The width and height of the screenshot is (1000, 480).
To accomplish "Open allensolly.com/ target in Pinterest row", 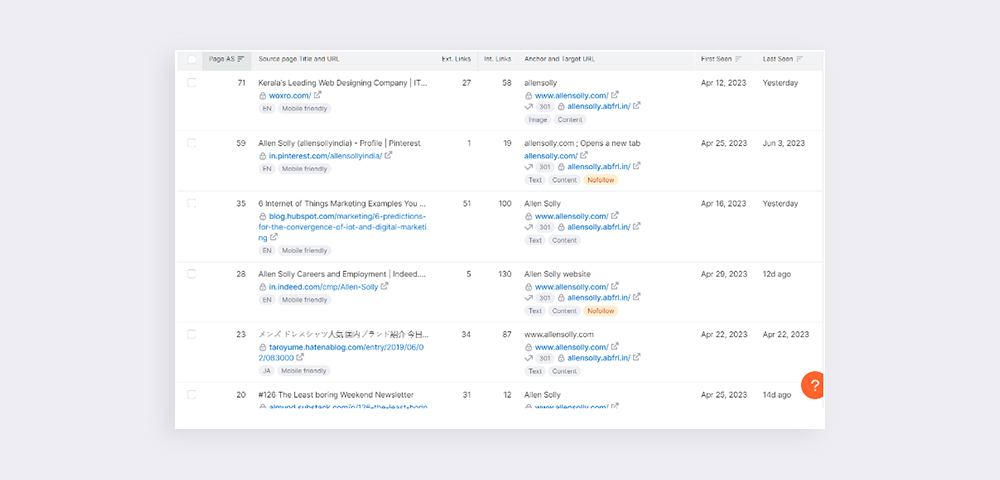I will click(551, 156).
